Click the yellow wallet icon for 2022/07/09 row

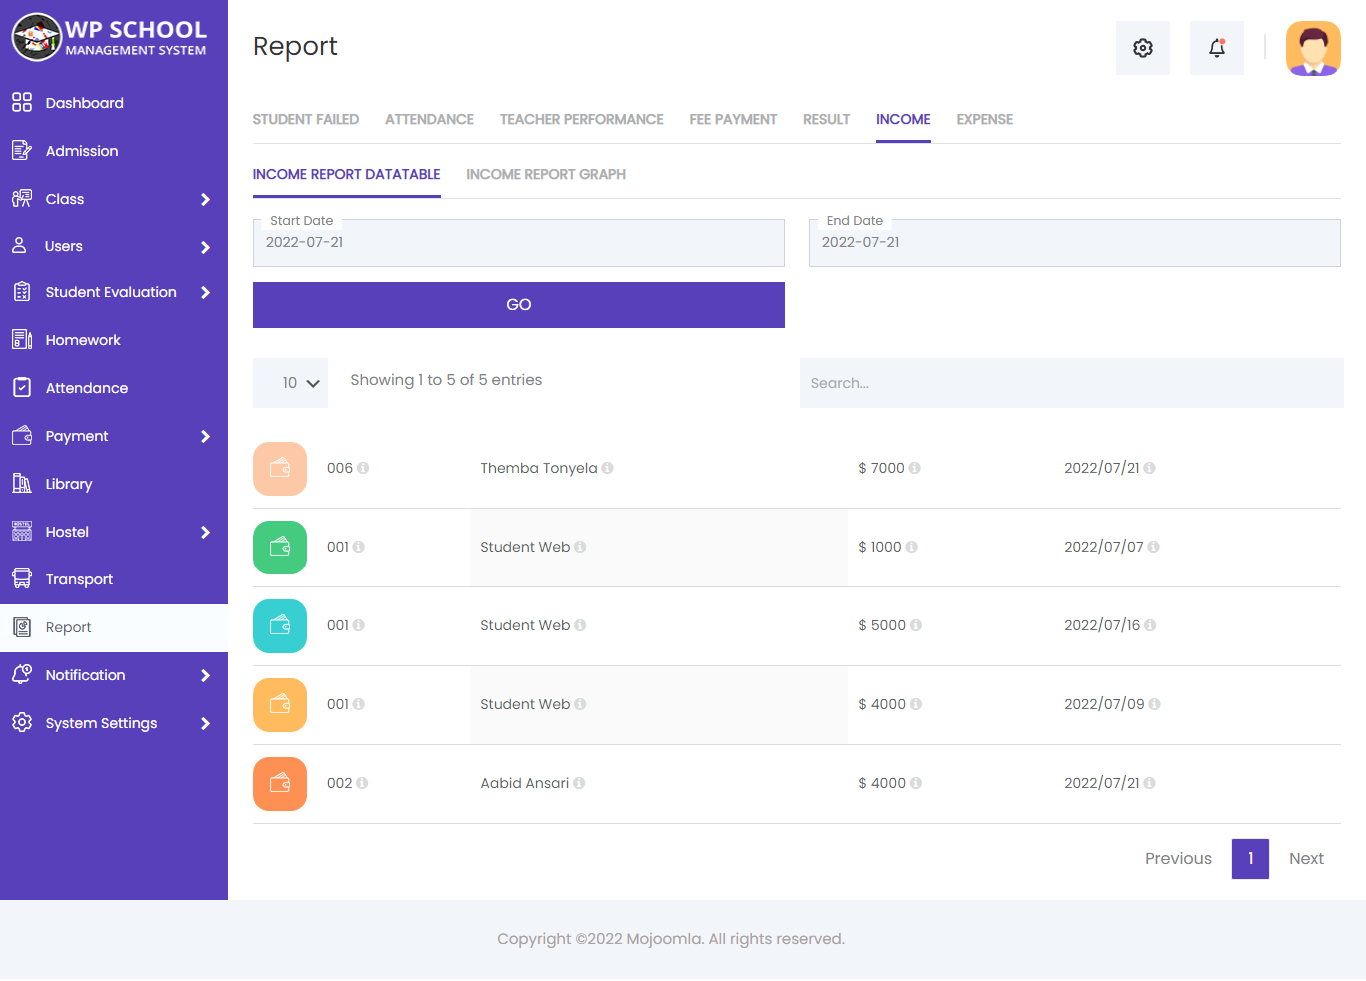(x=280, y=705)
